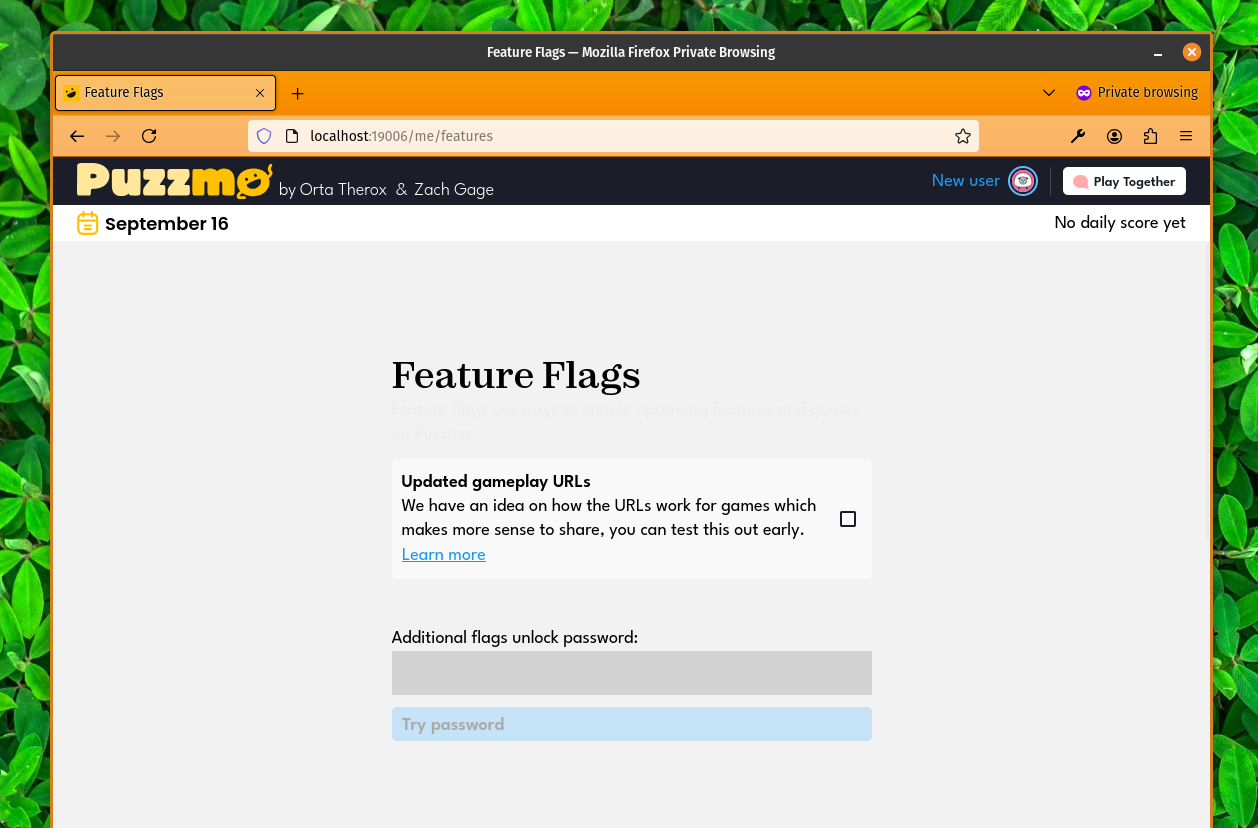Open the application hamburger menu
Image resolution: width=1258 pixels, height=828 pixels.
(1186, 136)
